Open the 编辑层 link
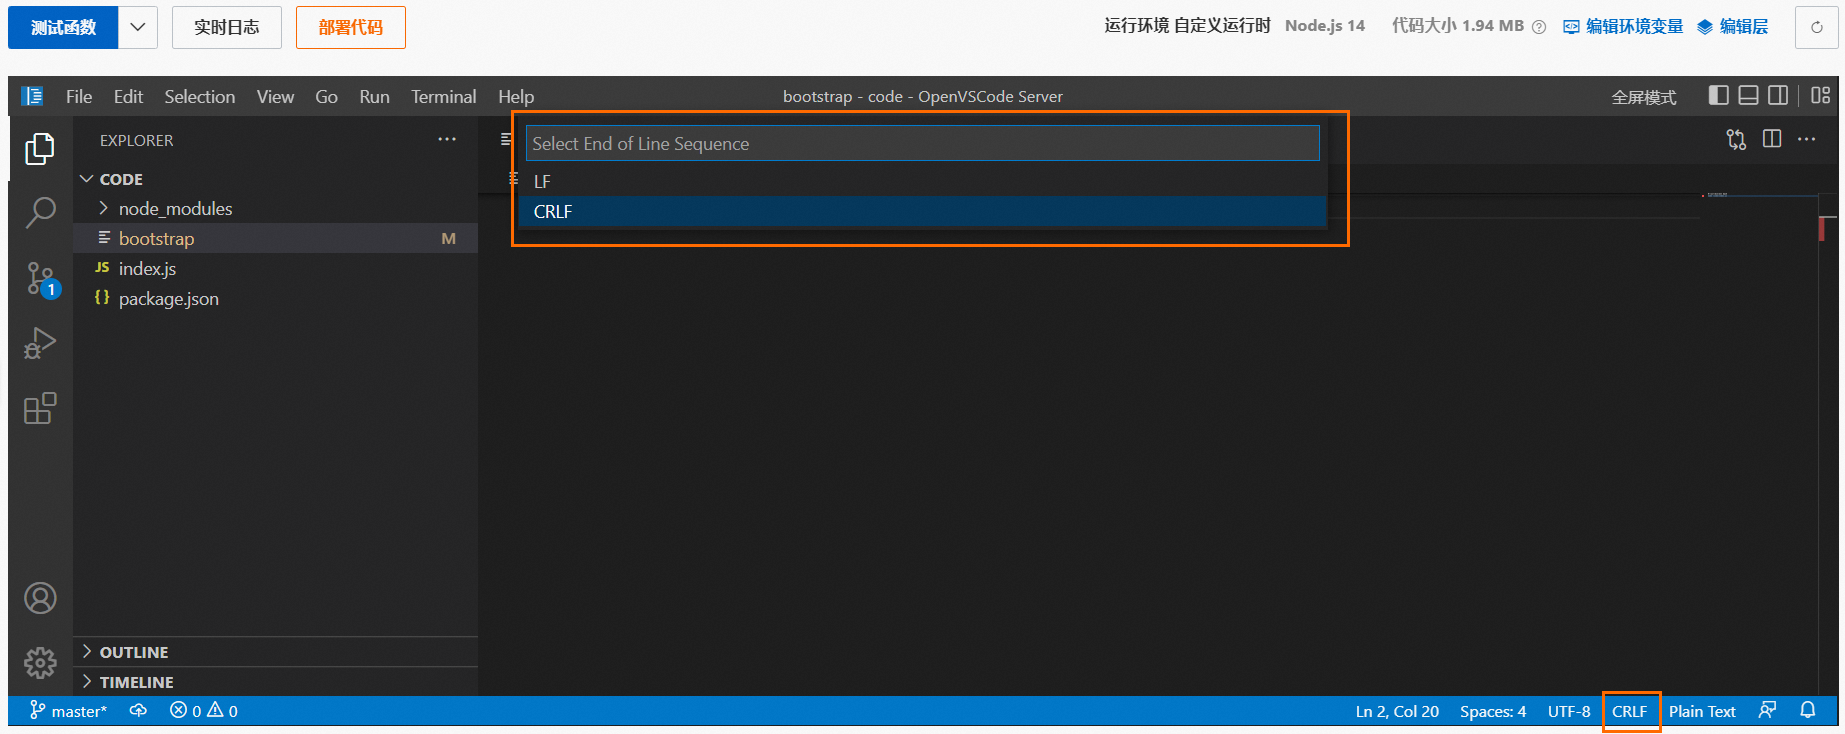Image resolution: width=1845 pixels, height=734 pixels. click(x=1733, y=26)
